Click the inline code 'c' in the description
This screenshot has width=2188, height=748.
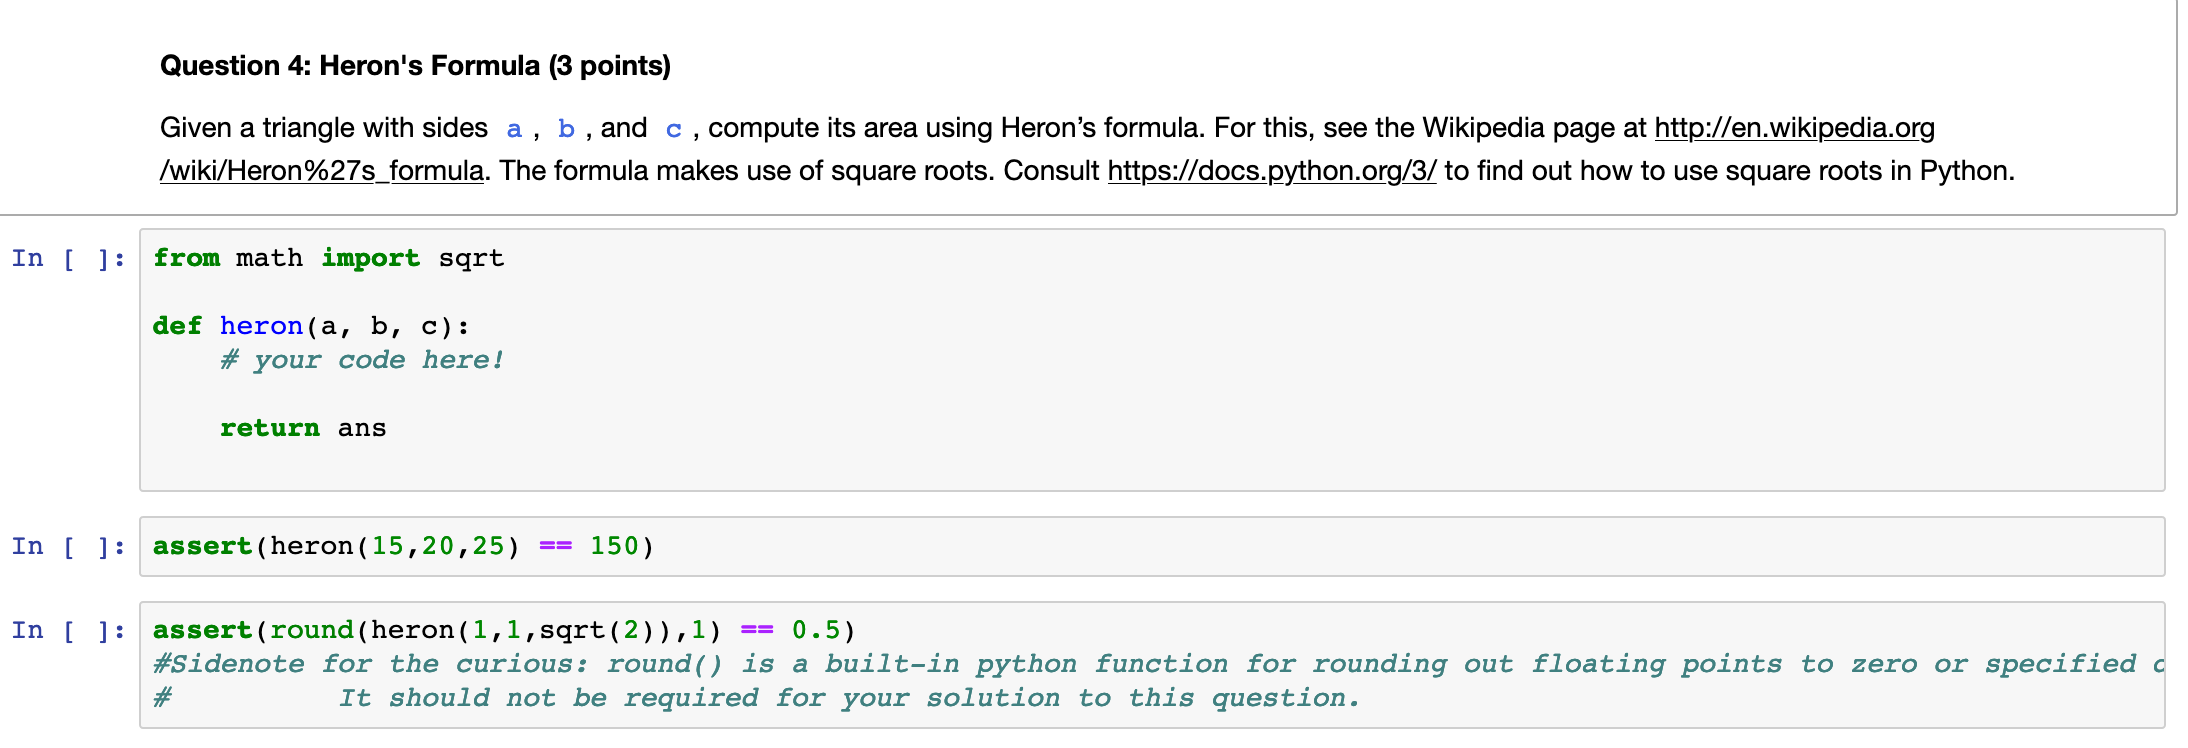point(674,129)
